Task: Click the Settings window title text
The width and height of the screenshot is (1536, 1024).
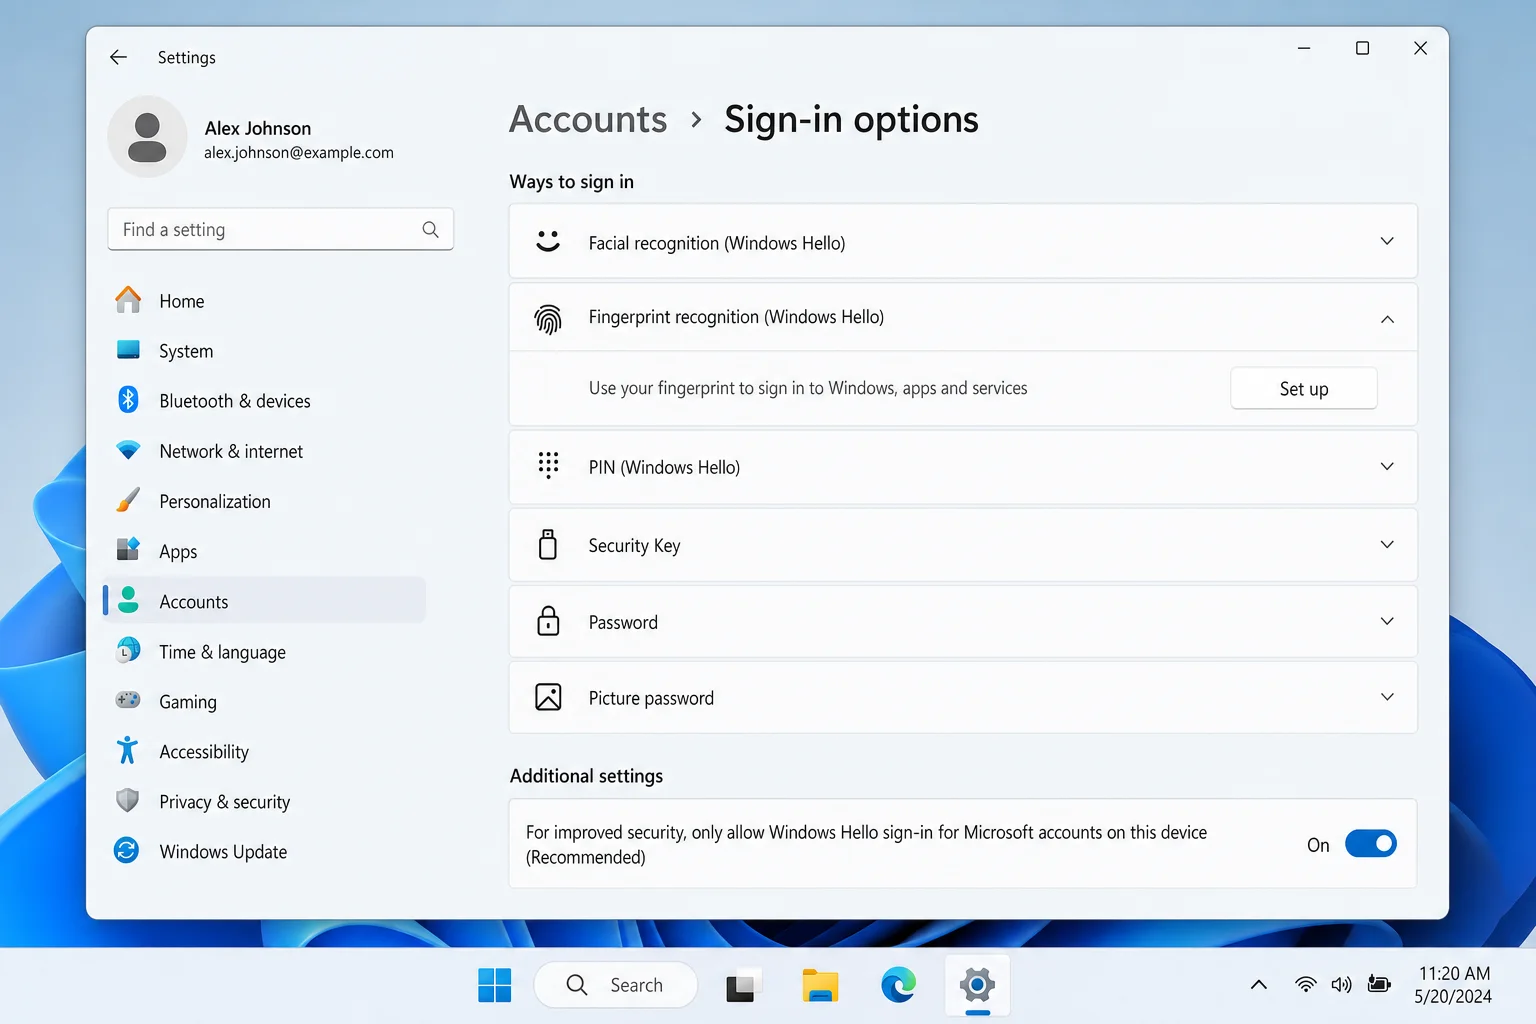Action: [x=187, y=57]
